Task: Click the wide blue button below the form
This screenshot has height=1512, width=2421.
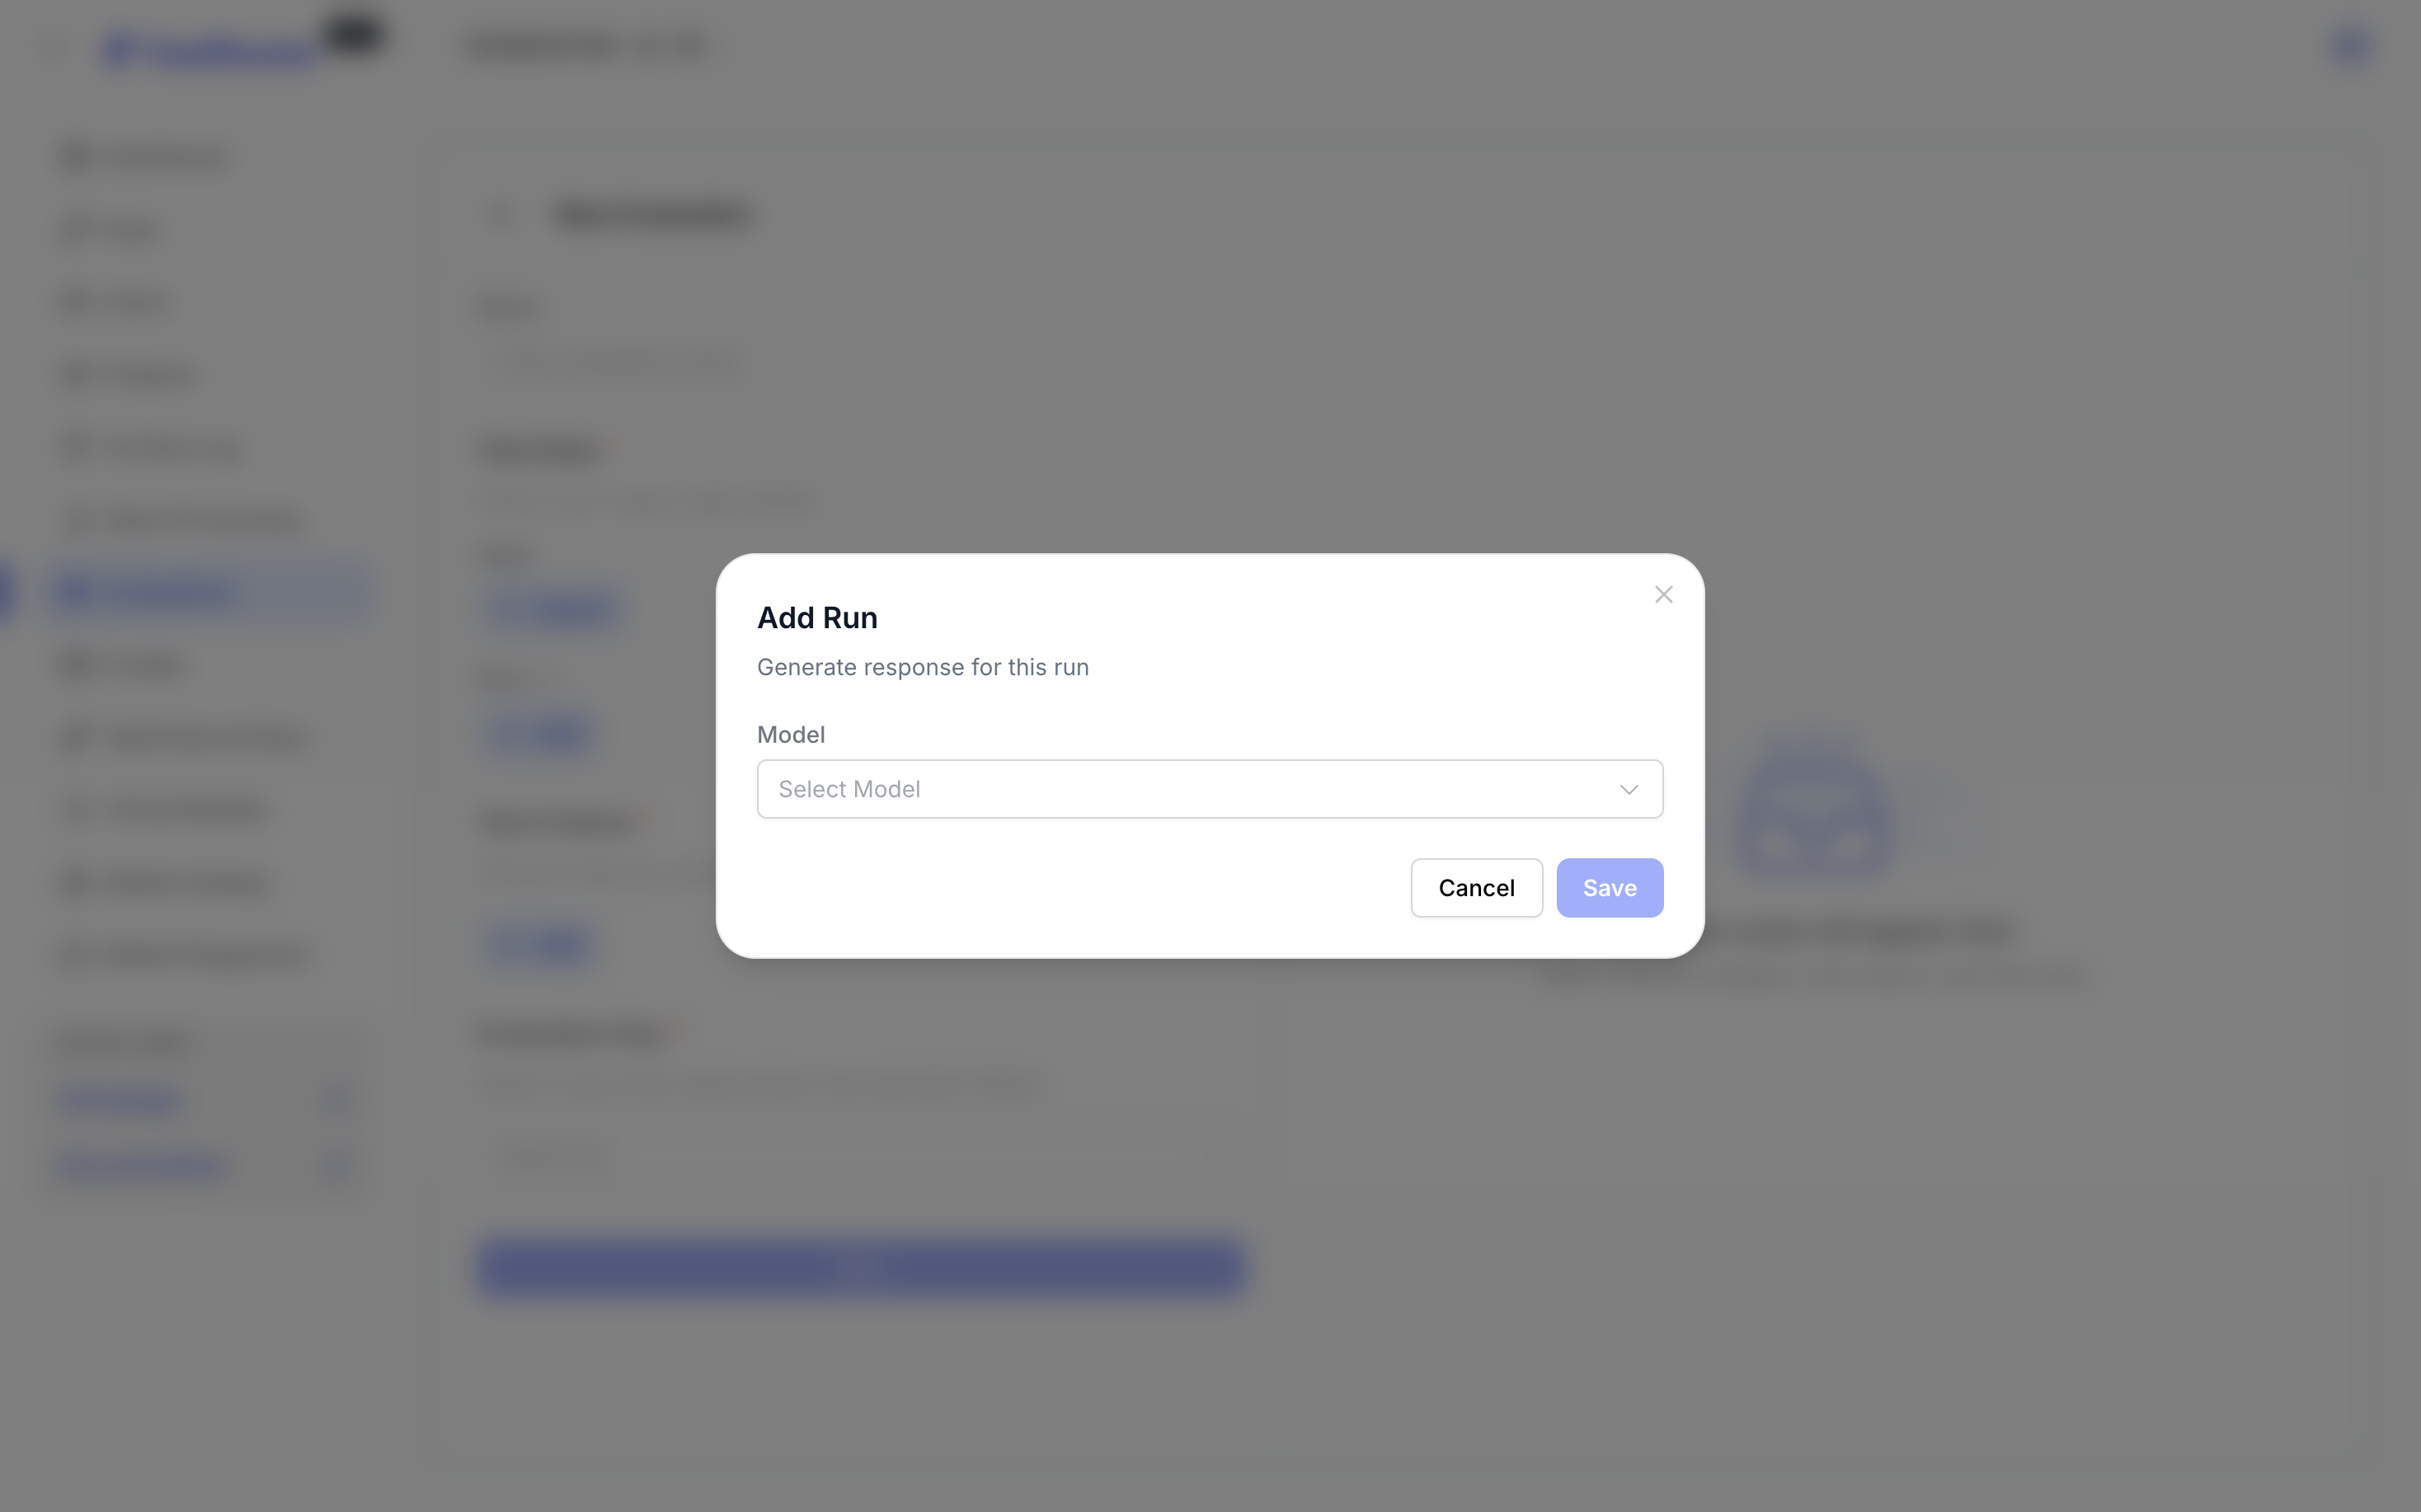Action: click(860, 1267)
